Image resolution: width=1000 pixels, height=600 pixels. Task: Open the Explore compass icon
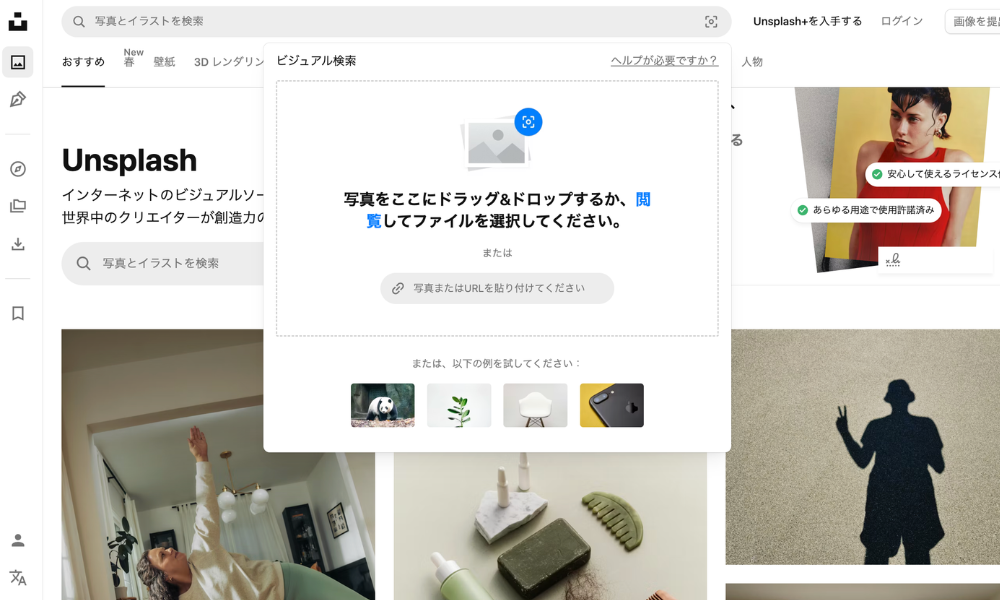click(x=18, y=169)
